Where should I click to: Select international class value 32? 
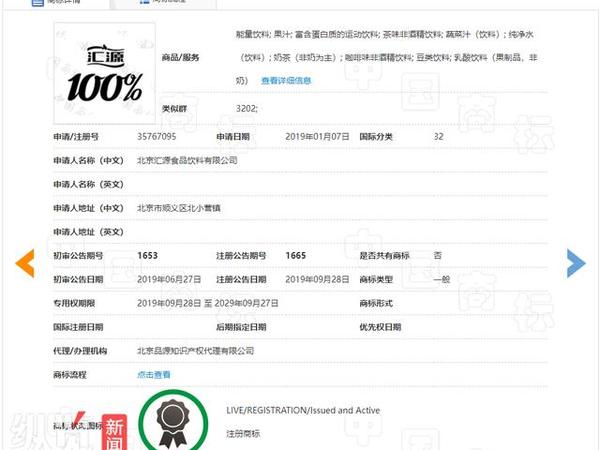(x=439, y=137)
